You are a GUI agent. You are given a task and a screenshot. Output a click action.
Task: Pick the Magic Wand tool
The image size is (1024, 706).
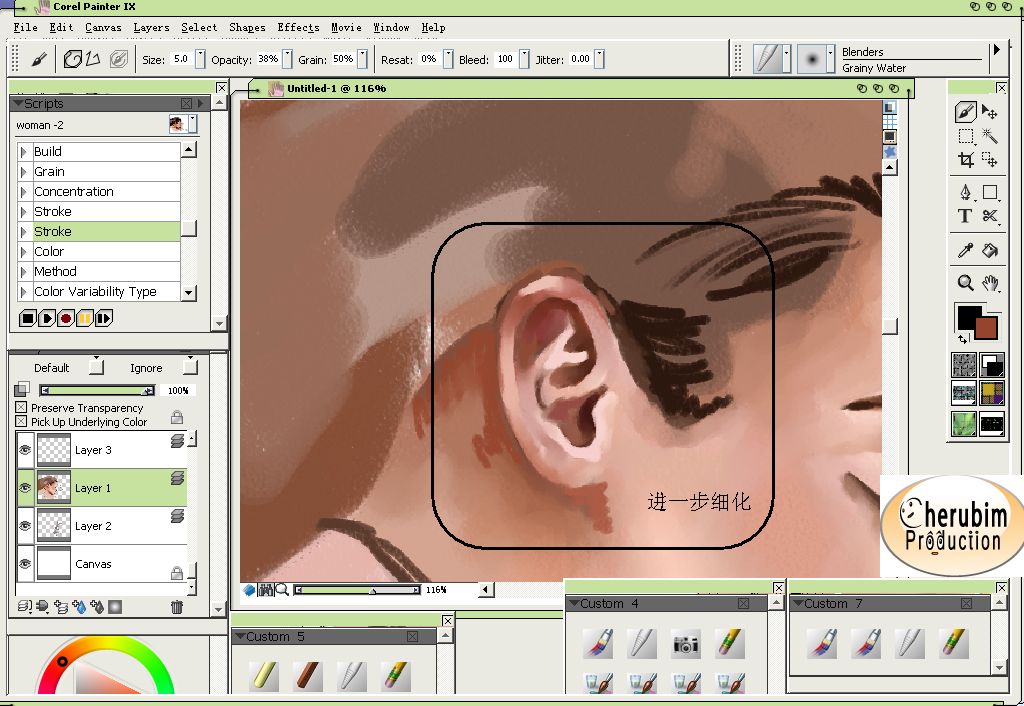click(990, 136)
